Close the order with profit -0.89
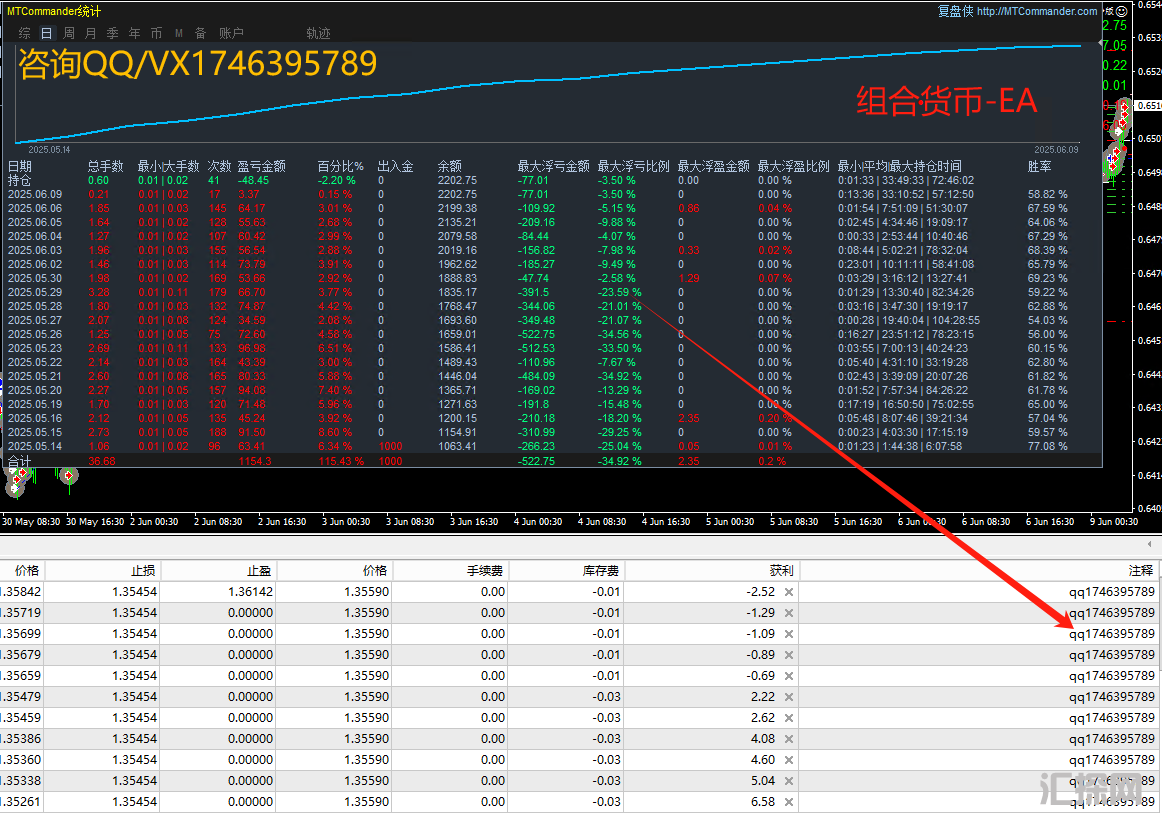The image size is (1162, 813). (788, 655)
